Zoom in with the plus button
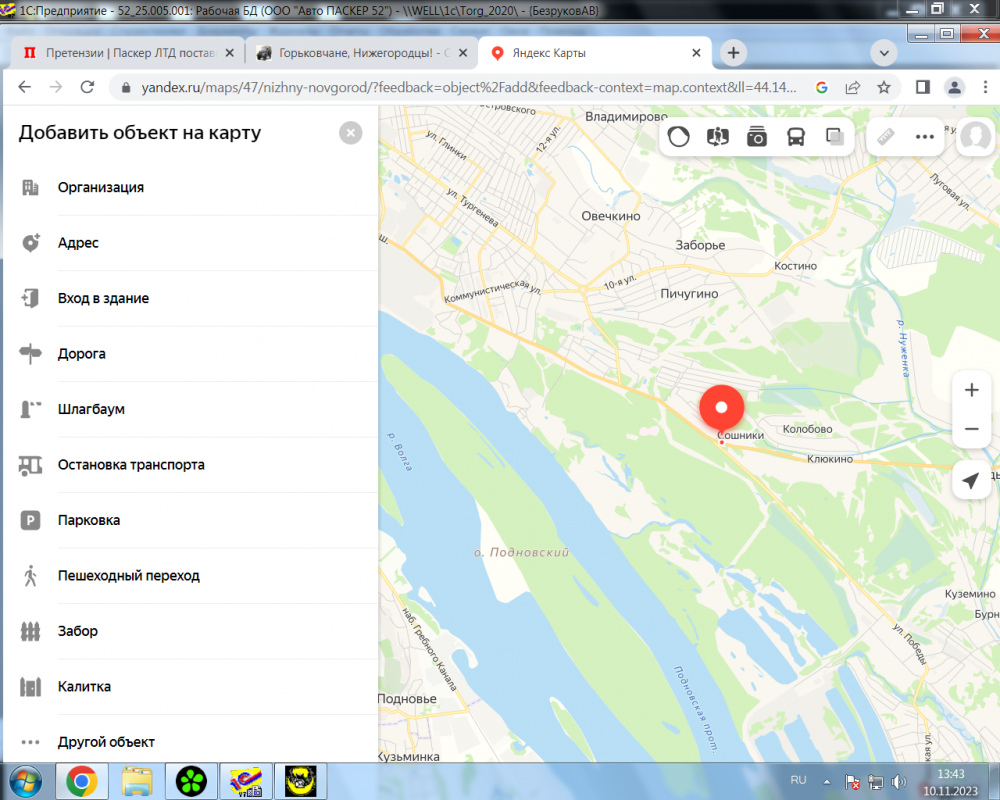The image size is (1000, 800). [971, 391]
